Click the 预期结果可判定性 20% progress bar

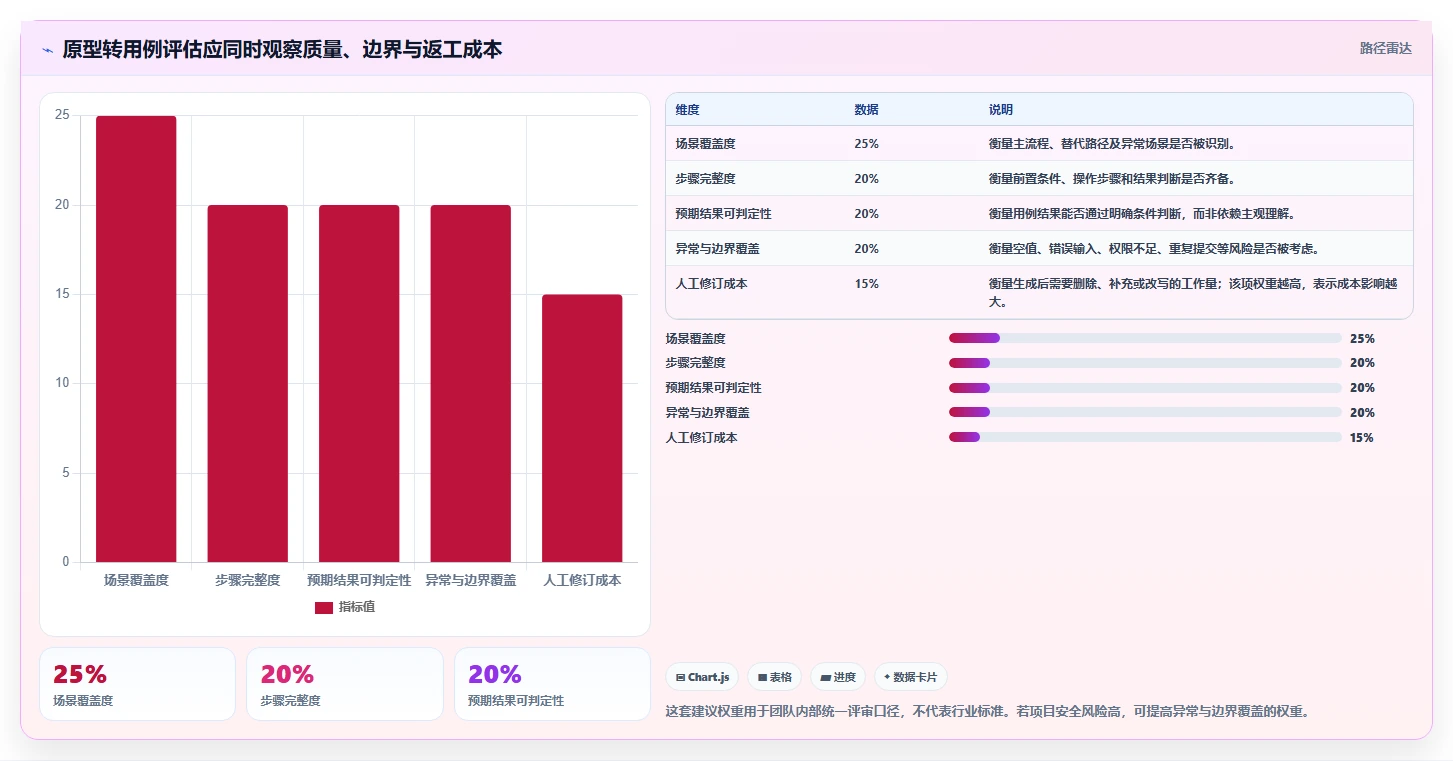(1145, 388)
